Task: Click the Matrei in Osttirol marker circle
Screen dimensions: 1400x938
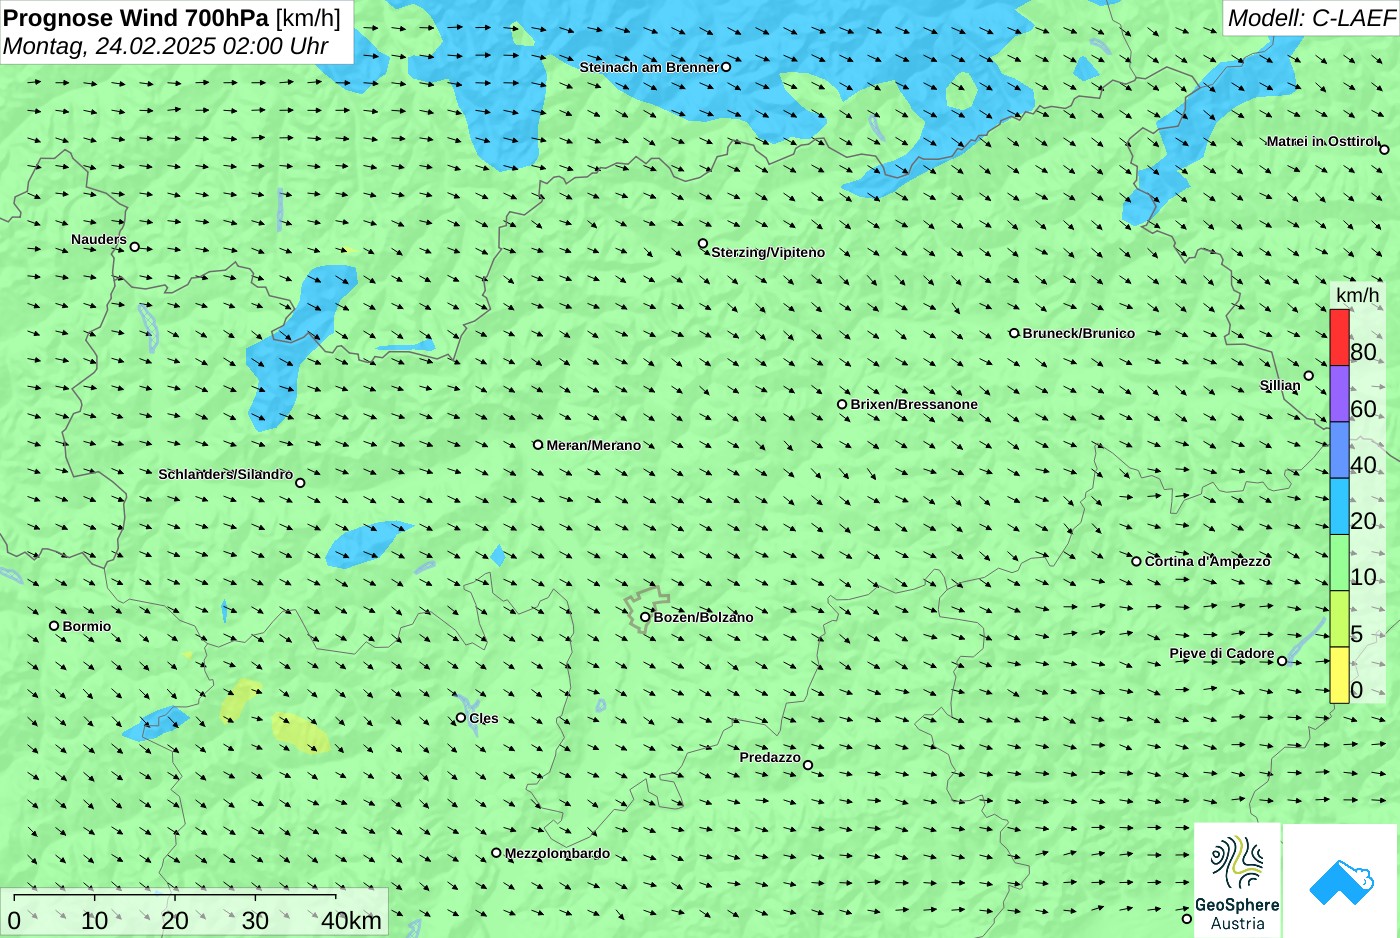Action: pos(1384,150)
